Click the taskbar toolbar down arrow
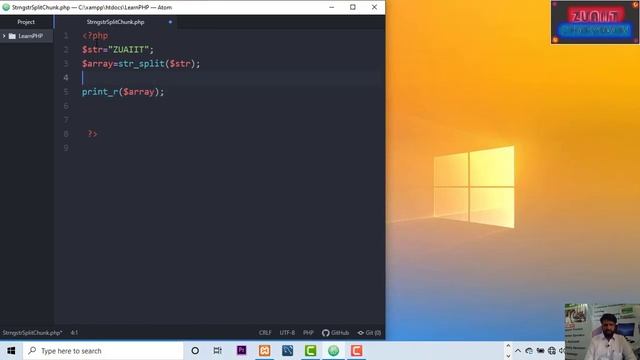 pyautogui.click(x=508, y=356)
